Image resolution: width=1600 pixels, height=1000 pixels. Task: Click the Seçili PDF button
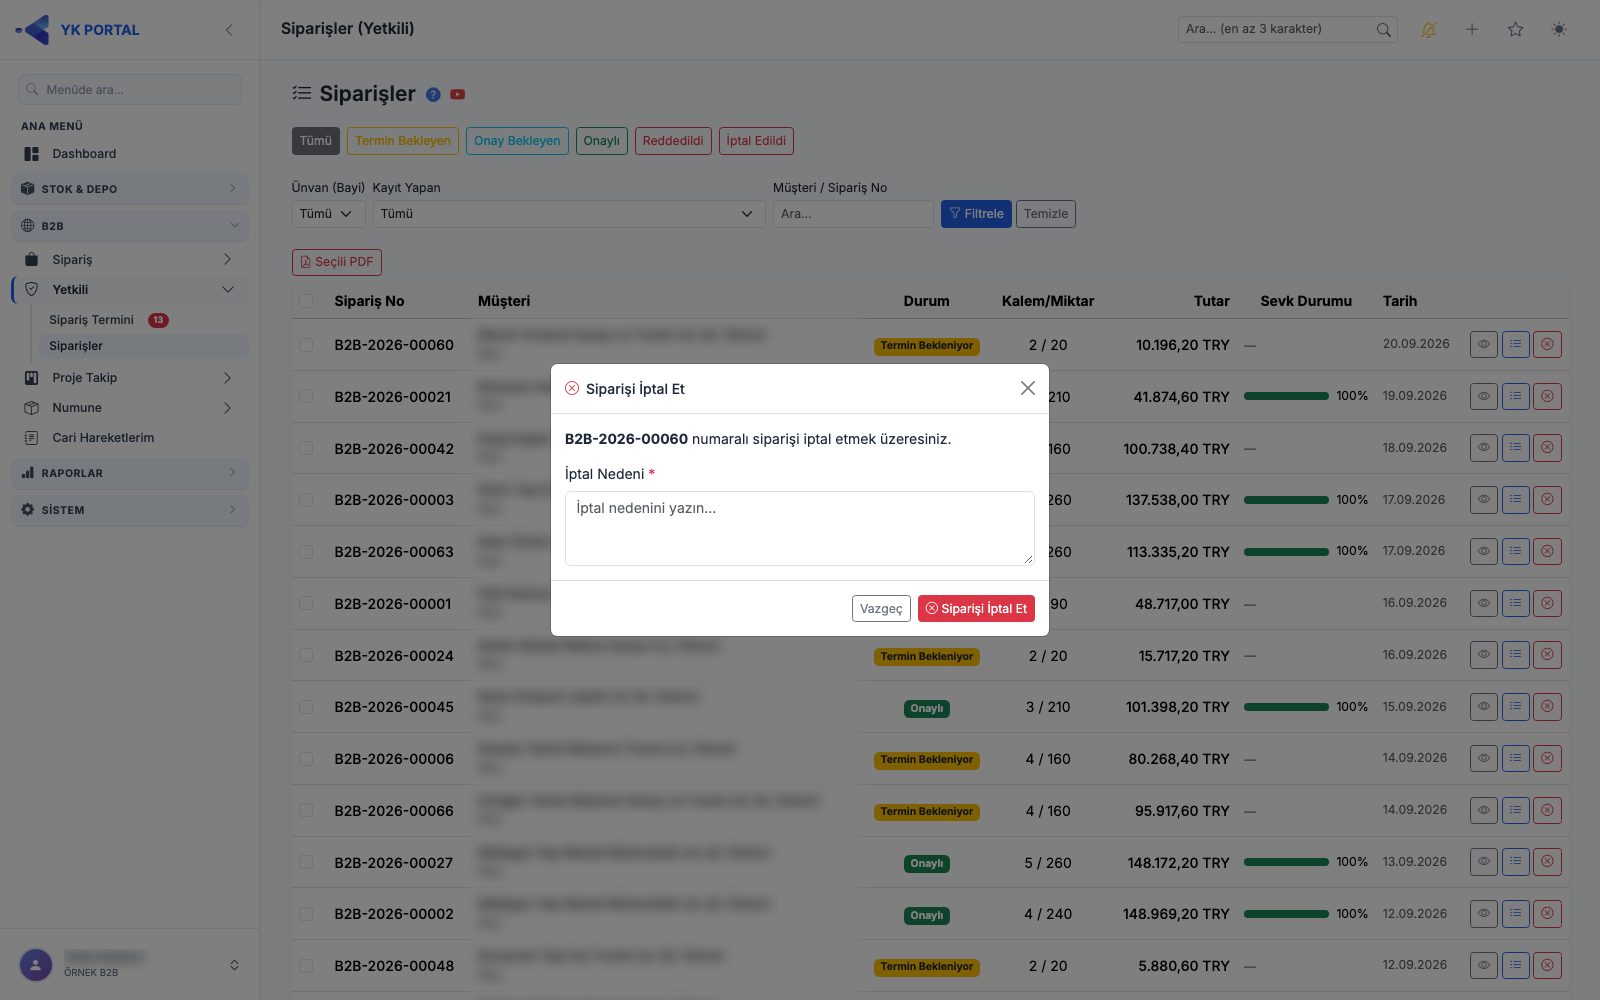click(337, 262)
